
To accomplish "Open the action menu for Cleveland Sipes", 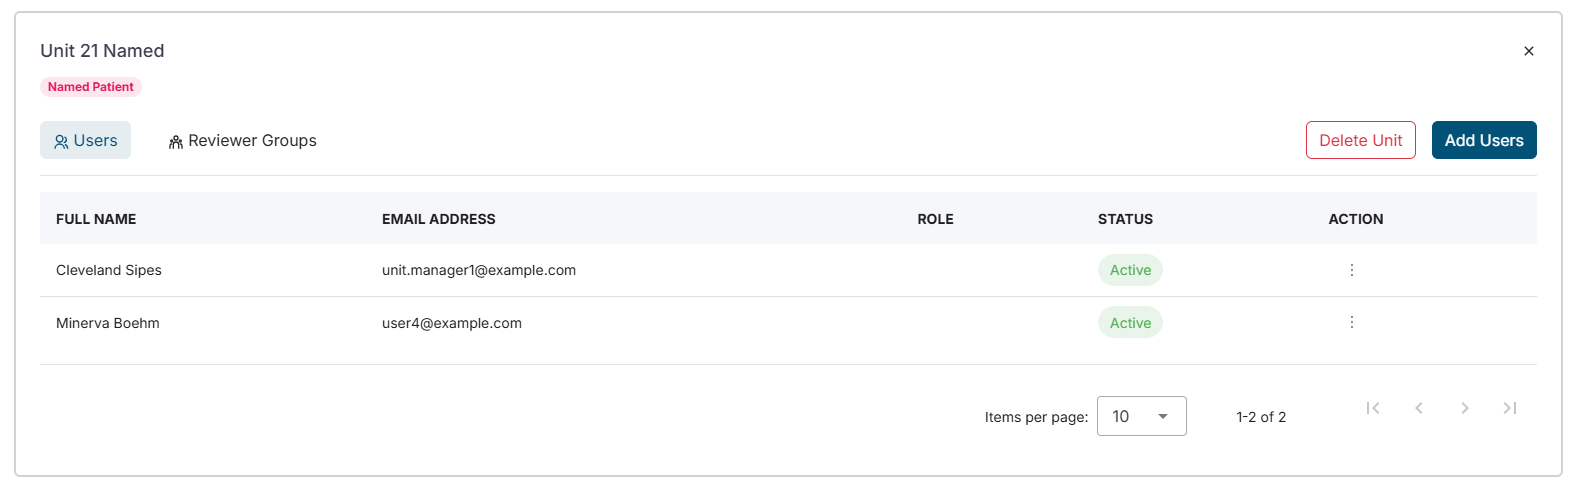I will (x=1351, y=270).
